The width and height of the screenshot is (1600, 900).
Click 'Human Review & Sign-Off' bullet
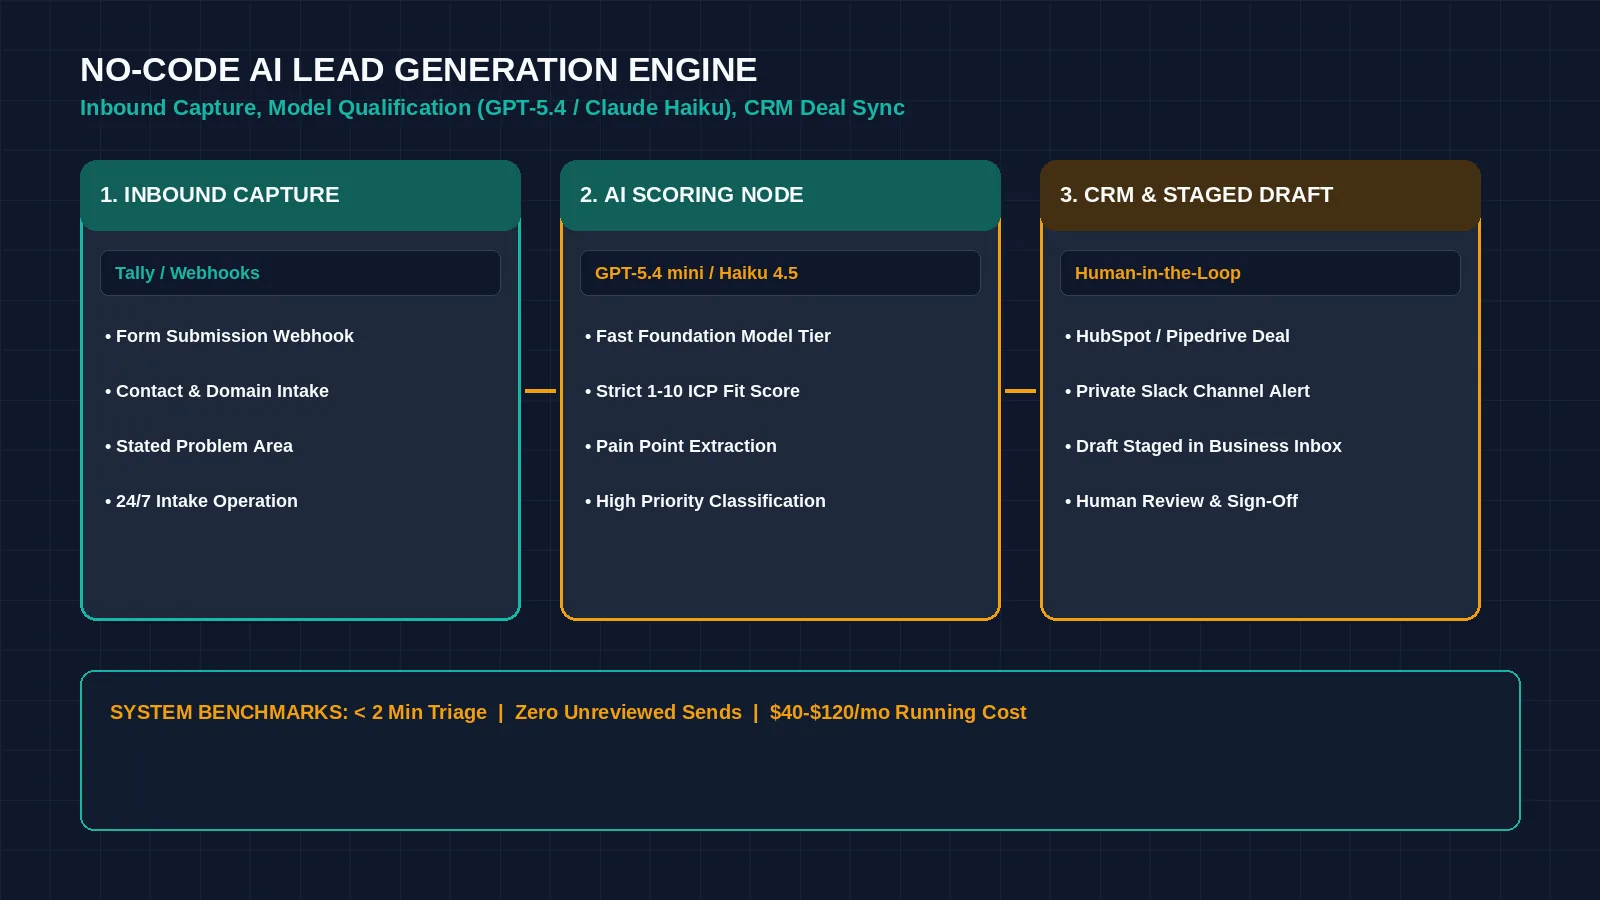pos(1181,501)
